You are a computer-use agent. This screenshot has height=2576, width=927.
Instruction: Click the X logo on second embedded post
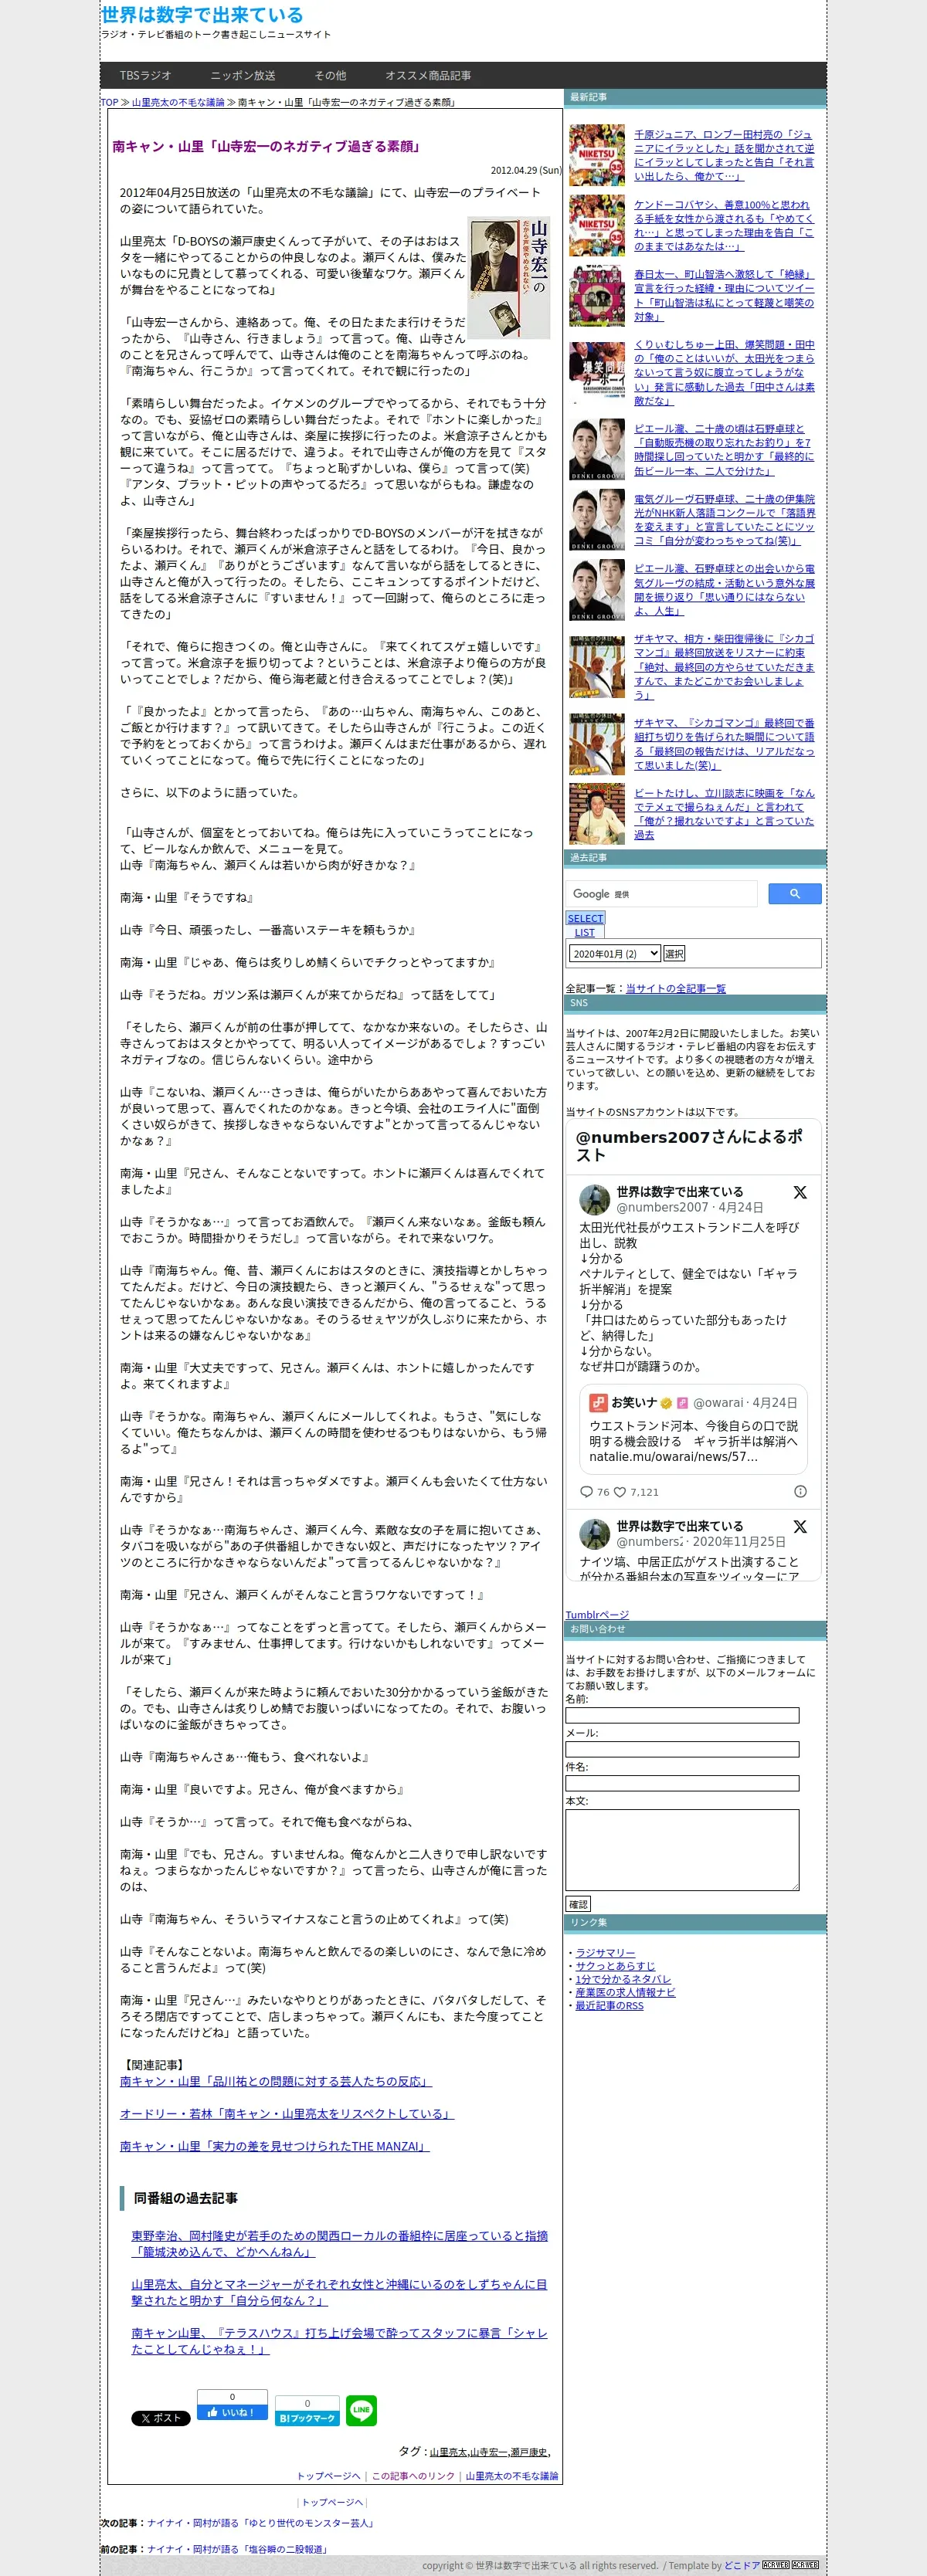[800, 1526]
